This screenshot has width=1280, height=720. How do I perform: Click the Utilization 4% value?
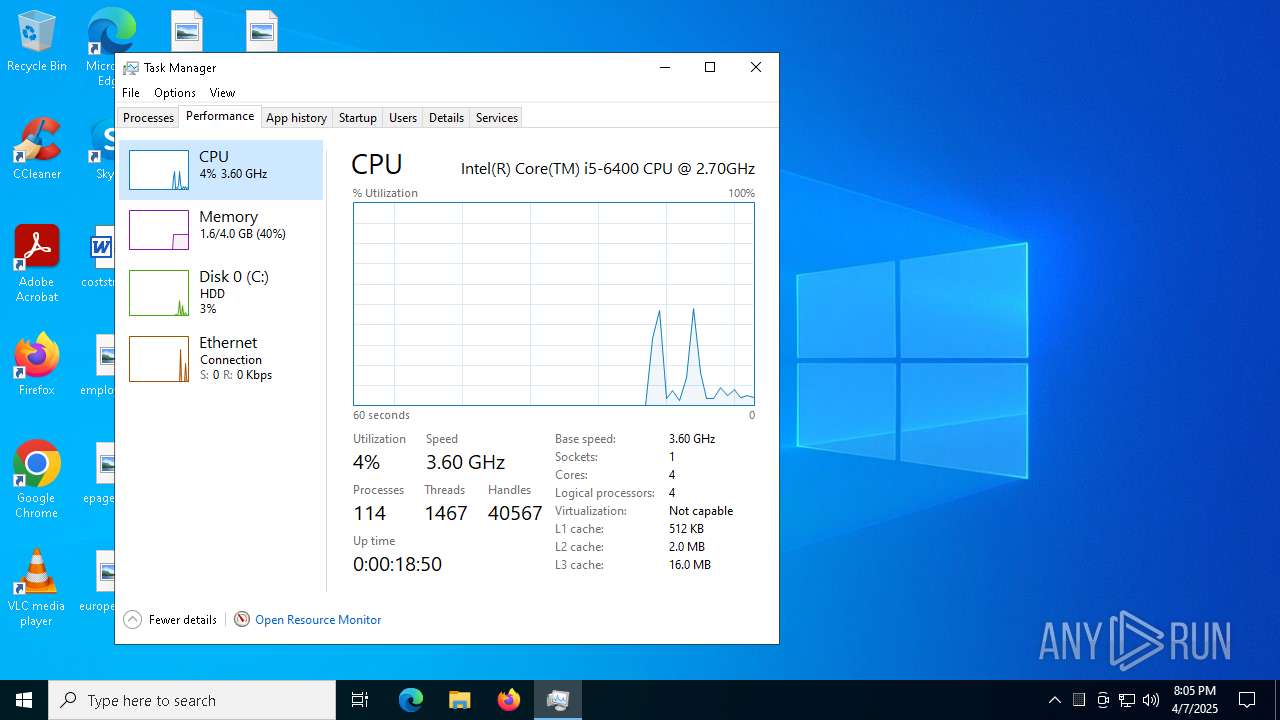tap(366, 462)
